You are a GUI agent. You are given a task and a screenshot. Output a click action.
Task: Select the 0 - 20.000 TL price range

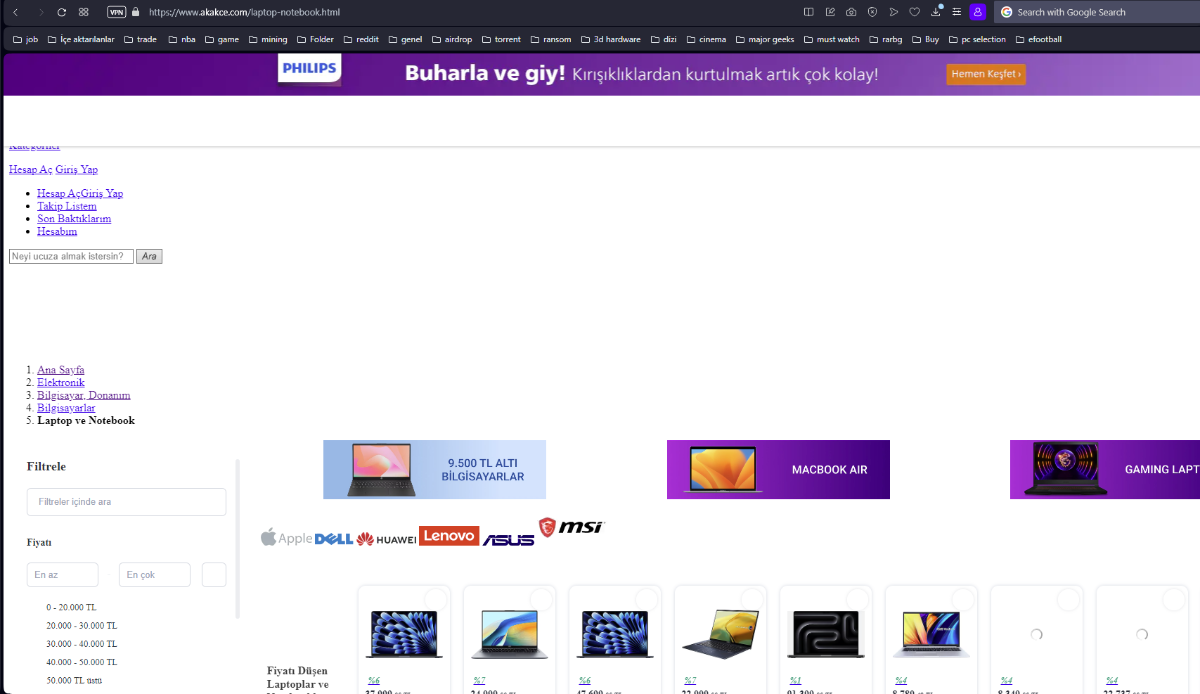pyautogui.click(x=71, y=607)
